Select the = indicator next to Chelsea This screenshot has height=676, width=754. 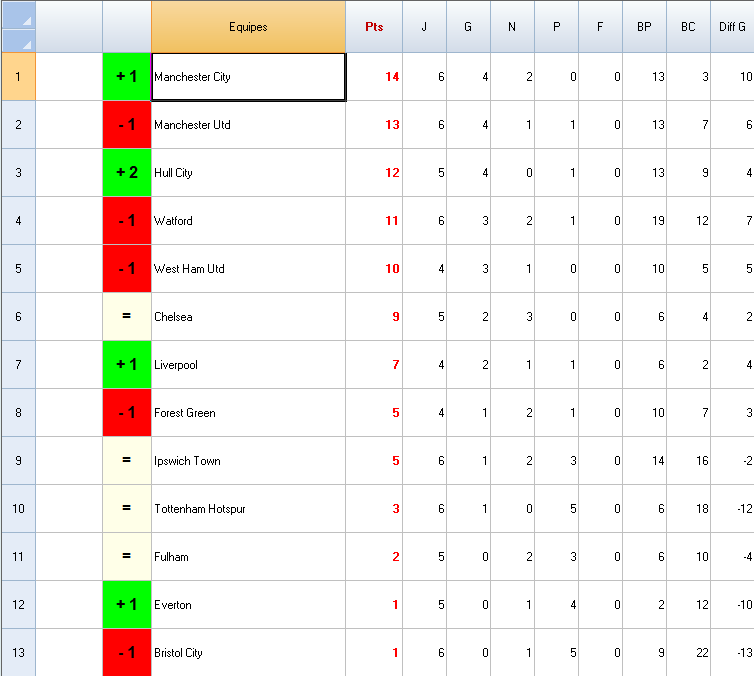(127, 317)
